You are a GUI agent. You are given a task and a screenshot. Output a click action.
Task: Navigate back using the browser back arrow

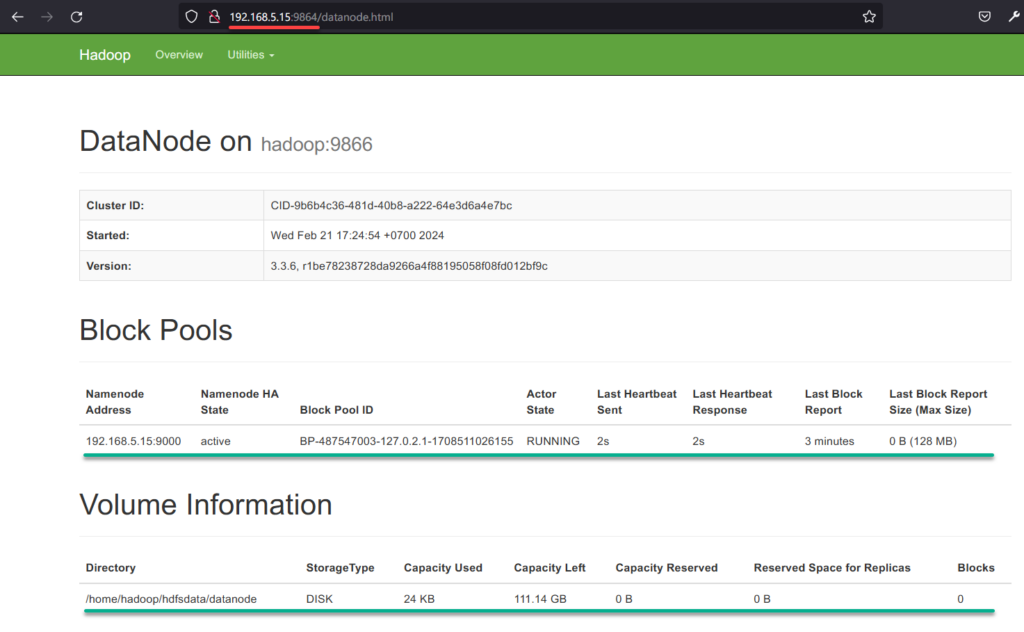pos(18,16)
